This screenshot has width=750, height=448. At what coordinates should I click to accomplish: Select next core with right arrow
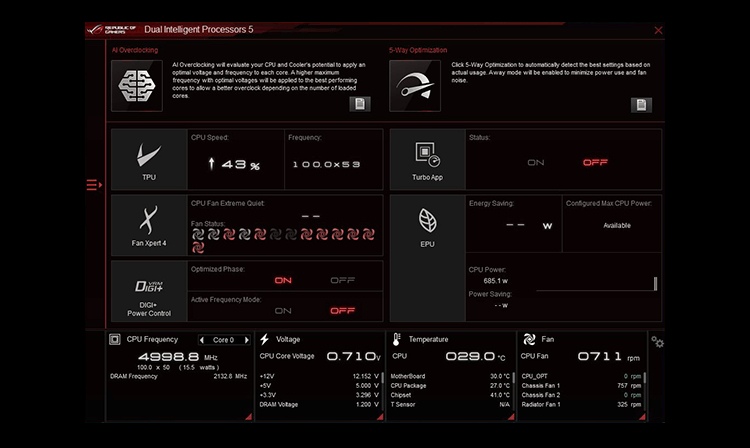point(247,340)
